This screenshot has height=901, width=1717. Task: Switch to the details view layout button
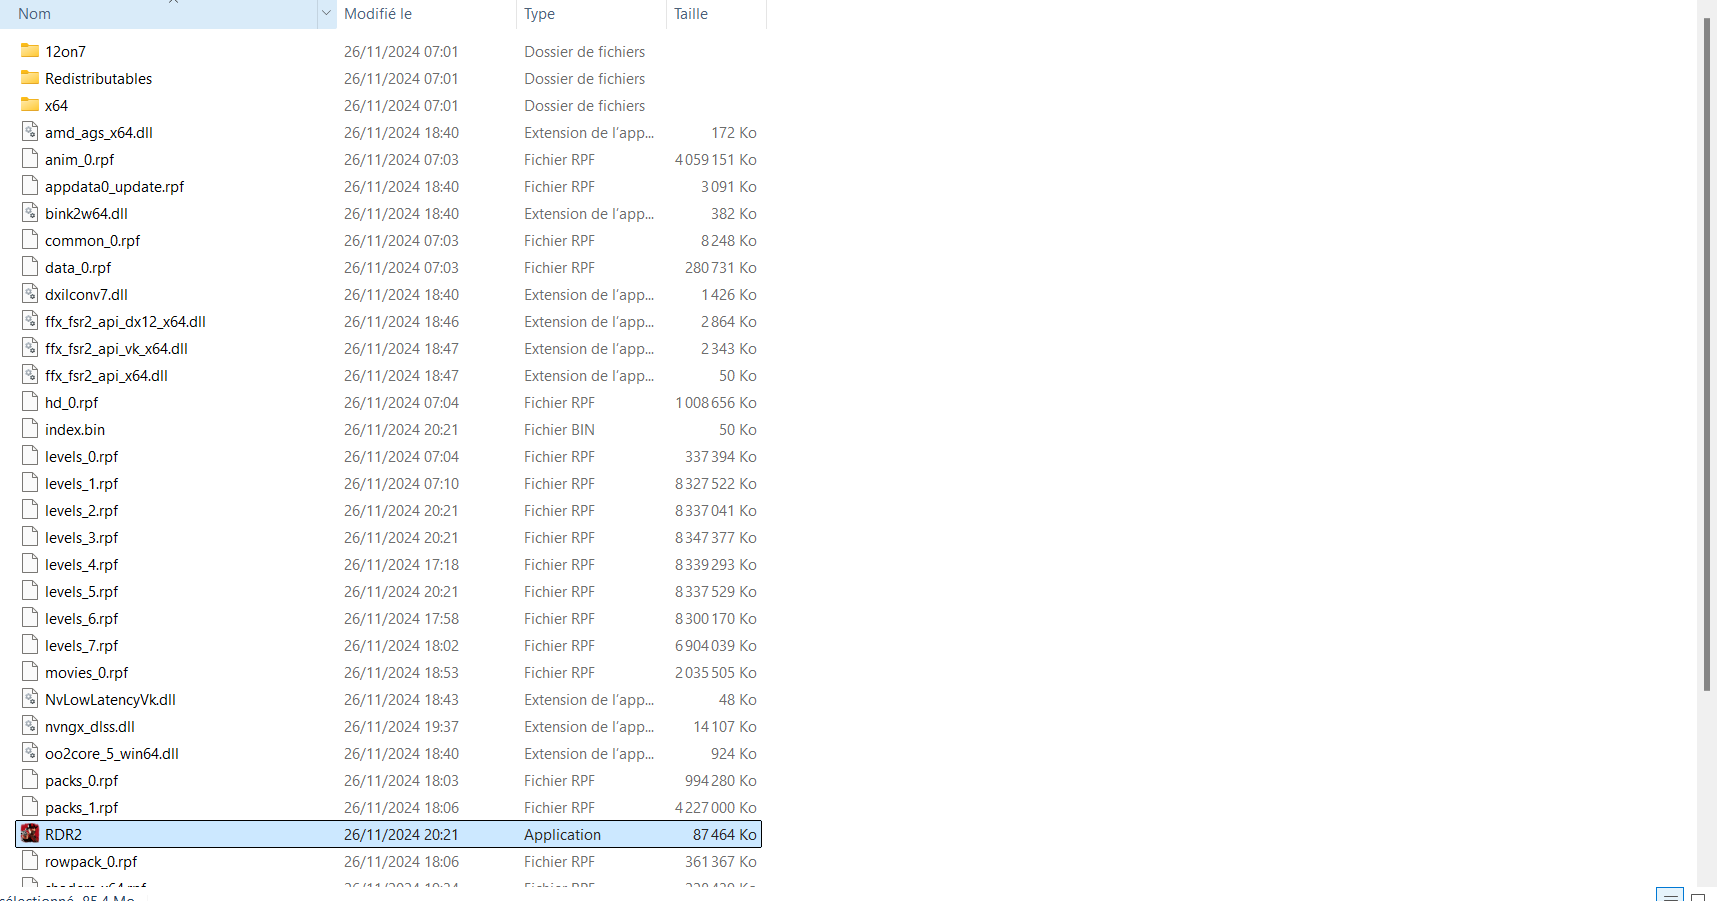click(x=1670, y=895)
